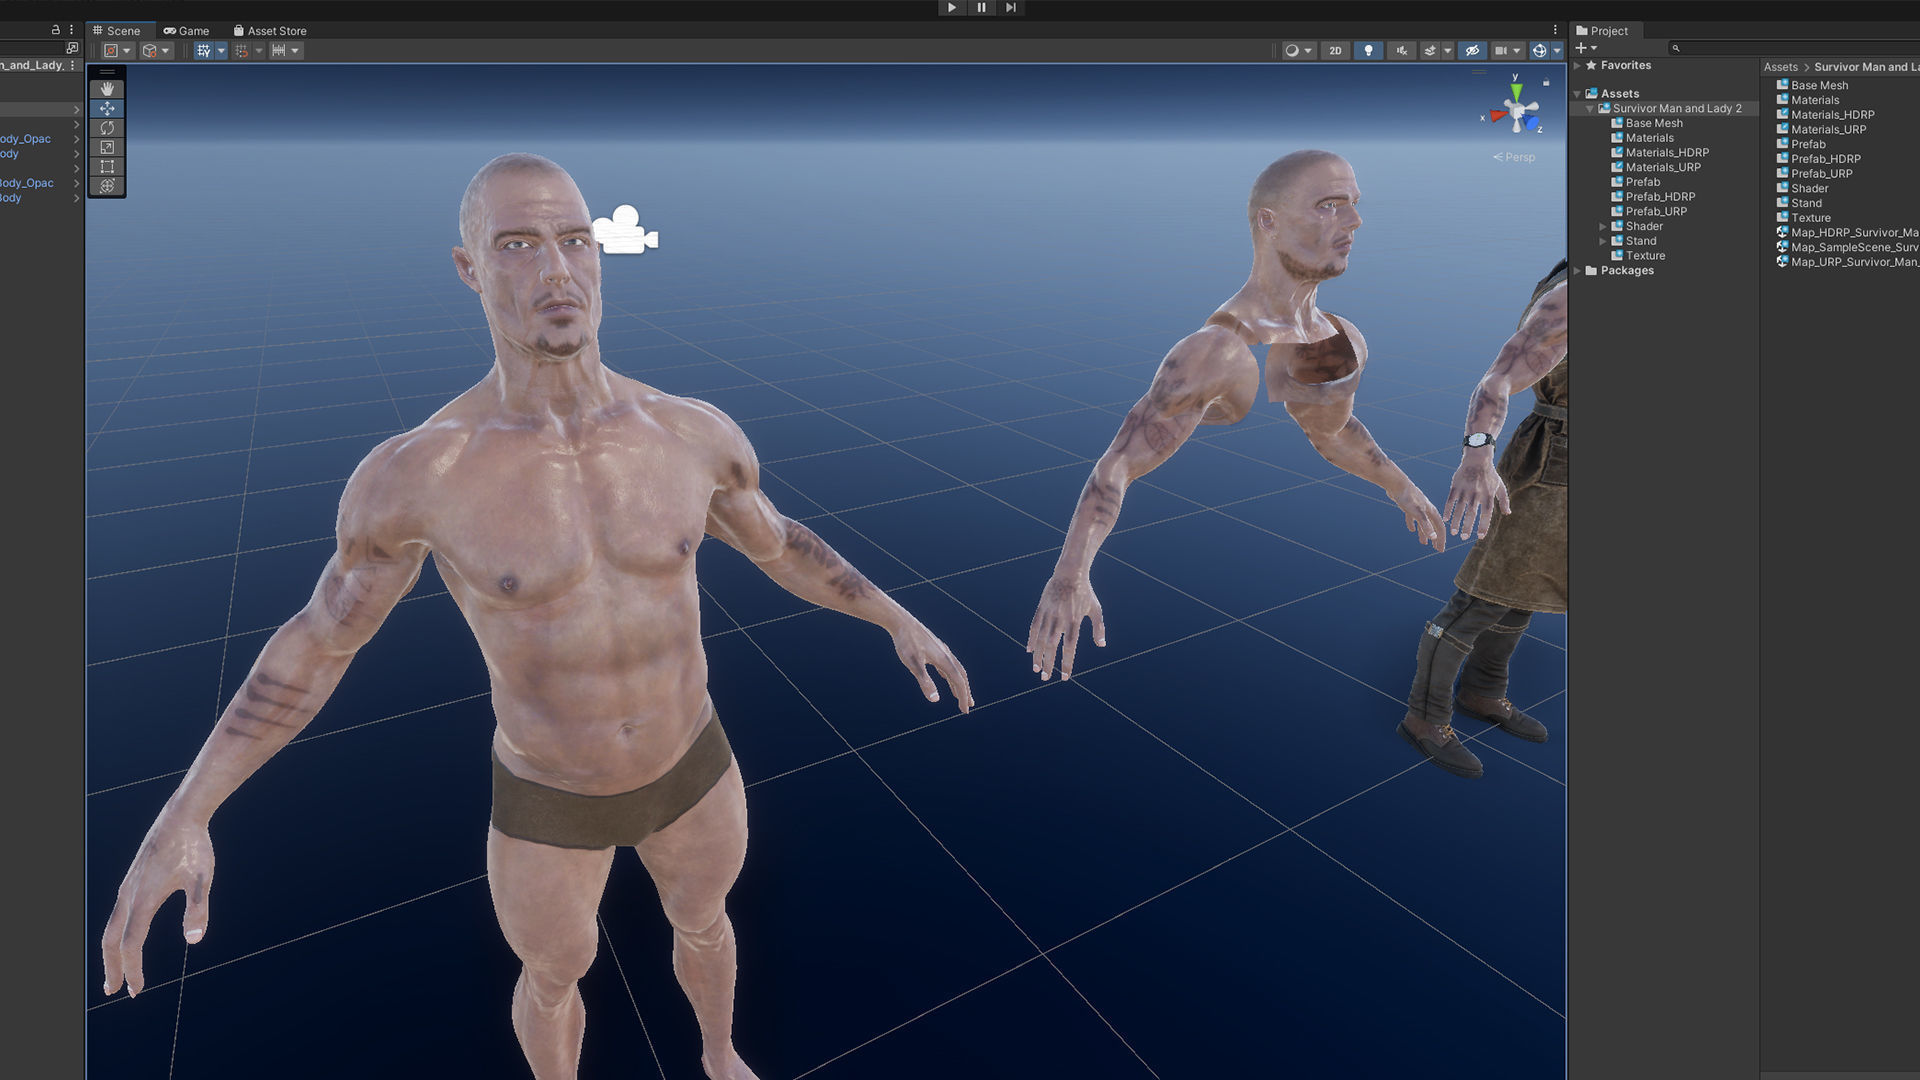The height and width of the screenshot is (1080, 1920).
Task: Toggle scene effects (skybox, fog)
Action: (x=1430, y=51)
